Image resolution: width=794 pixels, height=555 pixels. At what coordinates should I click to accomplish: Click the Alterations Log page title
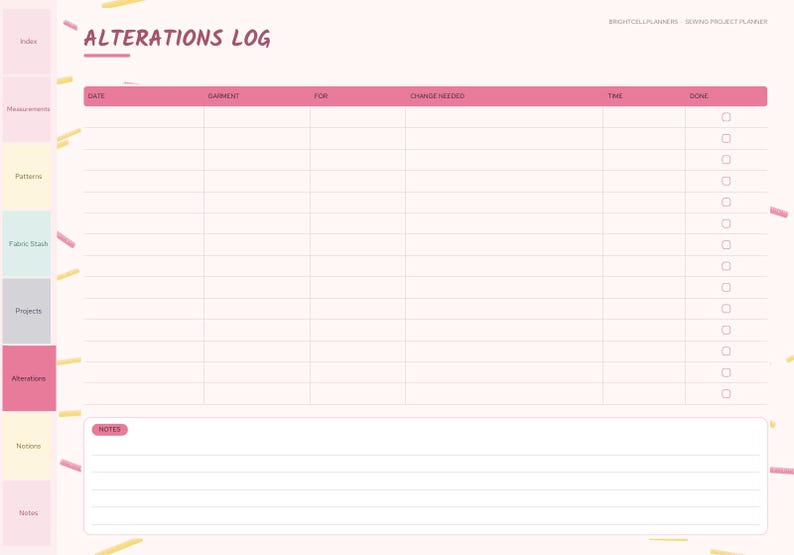(177, 38)
